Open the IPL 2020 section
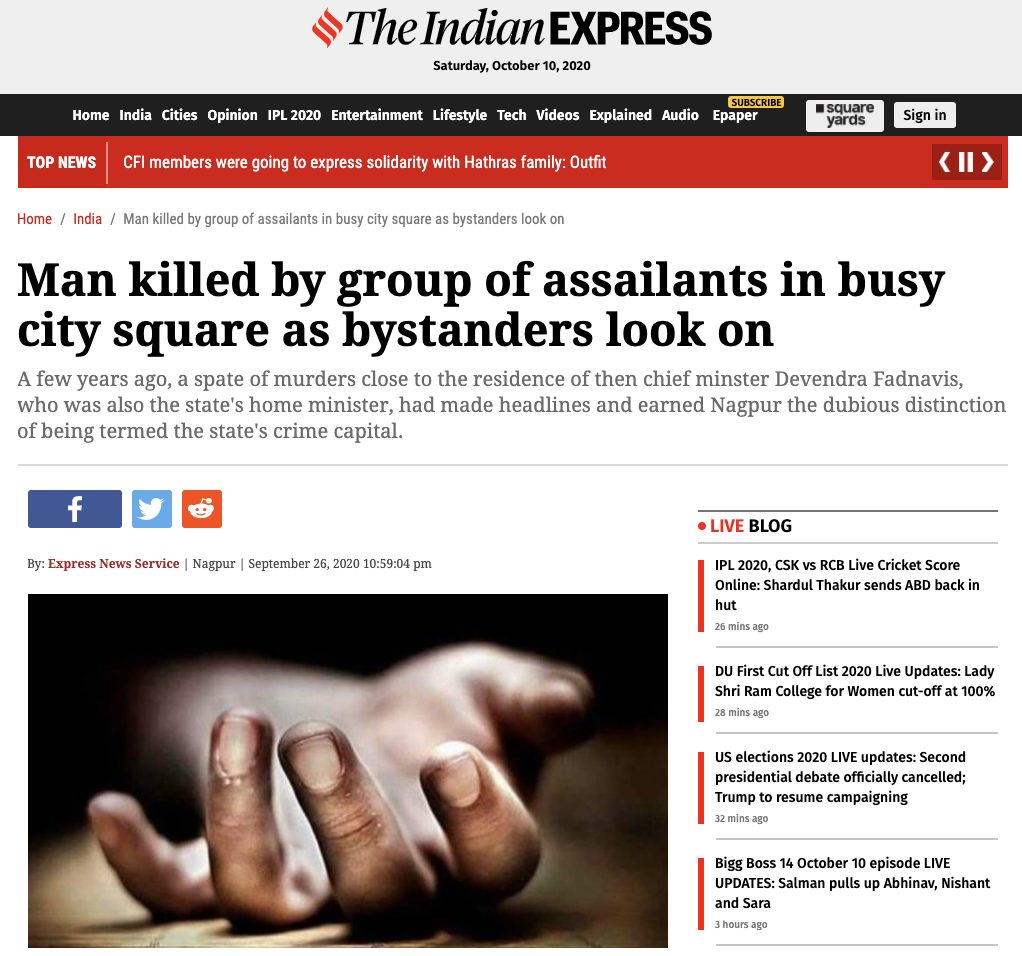Screen dimensions: 1022x956 pos(294,115)
